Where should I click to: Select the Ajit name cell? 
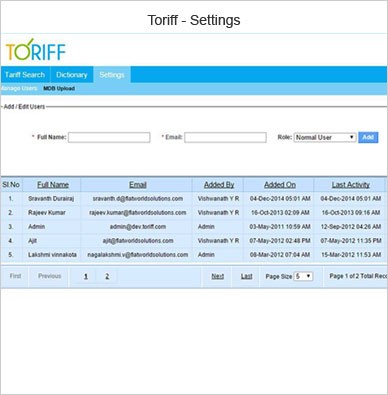(32, 241)
